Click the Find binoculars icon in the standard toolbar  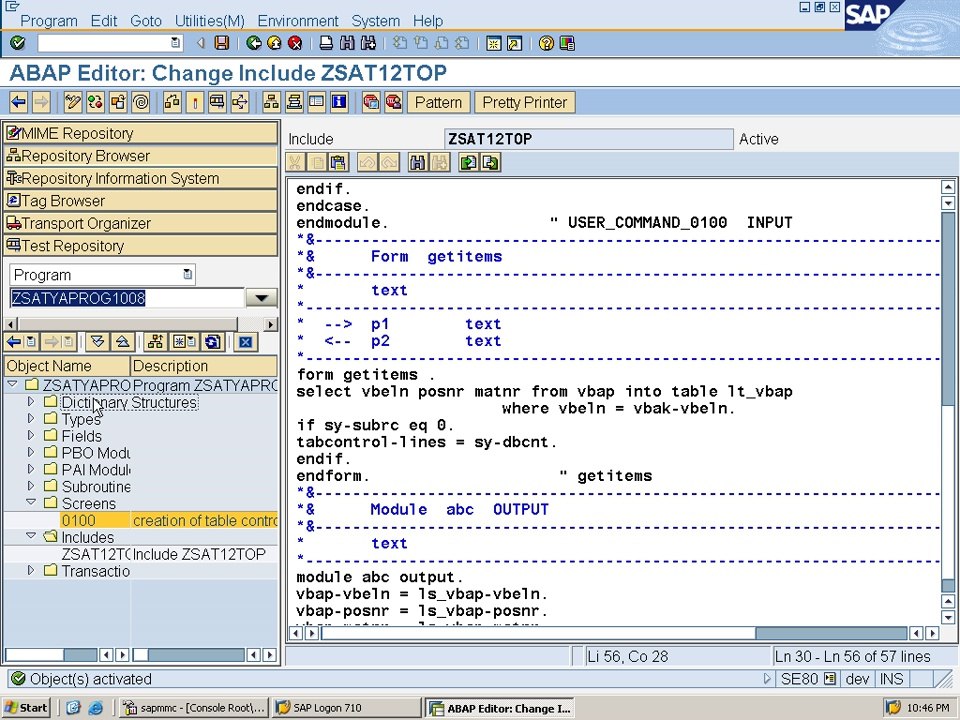(x=347, y=43)
